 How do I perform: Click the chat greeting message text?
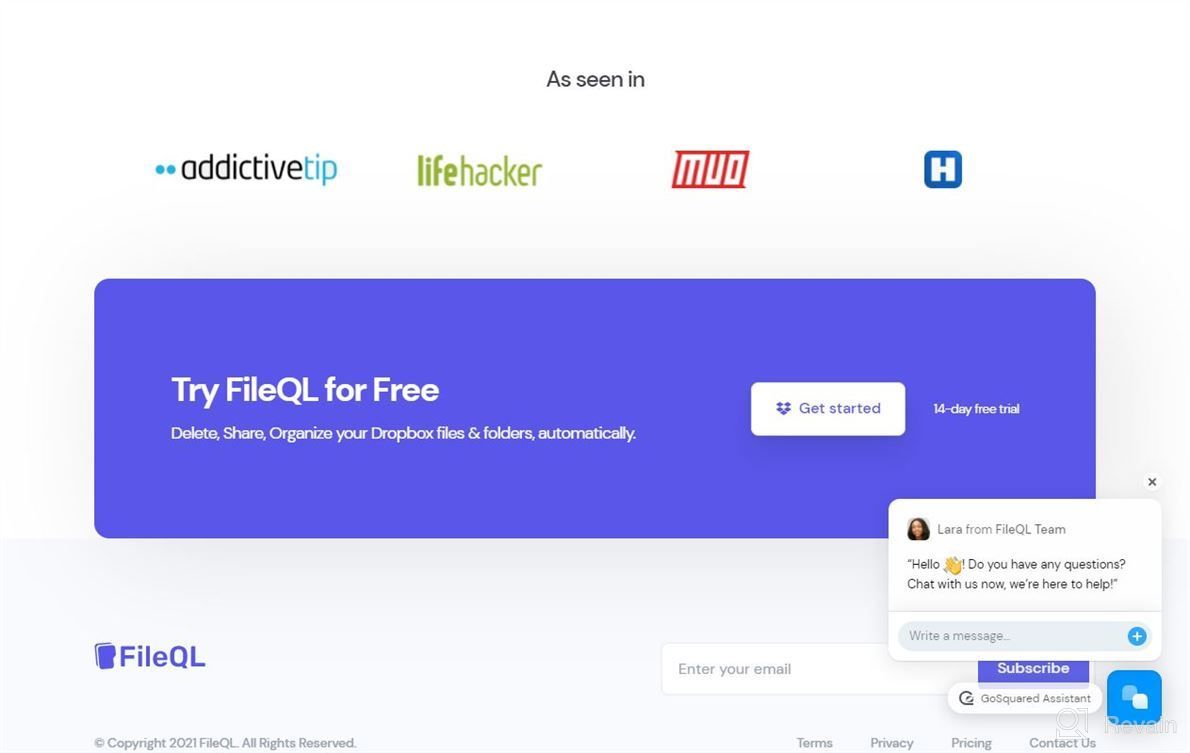pyautogui.click(x=1016, y=574)
